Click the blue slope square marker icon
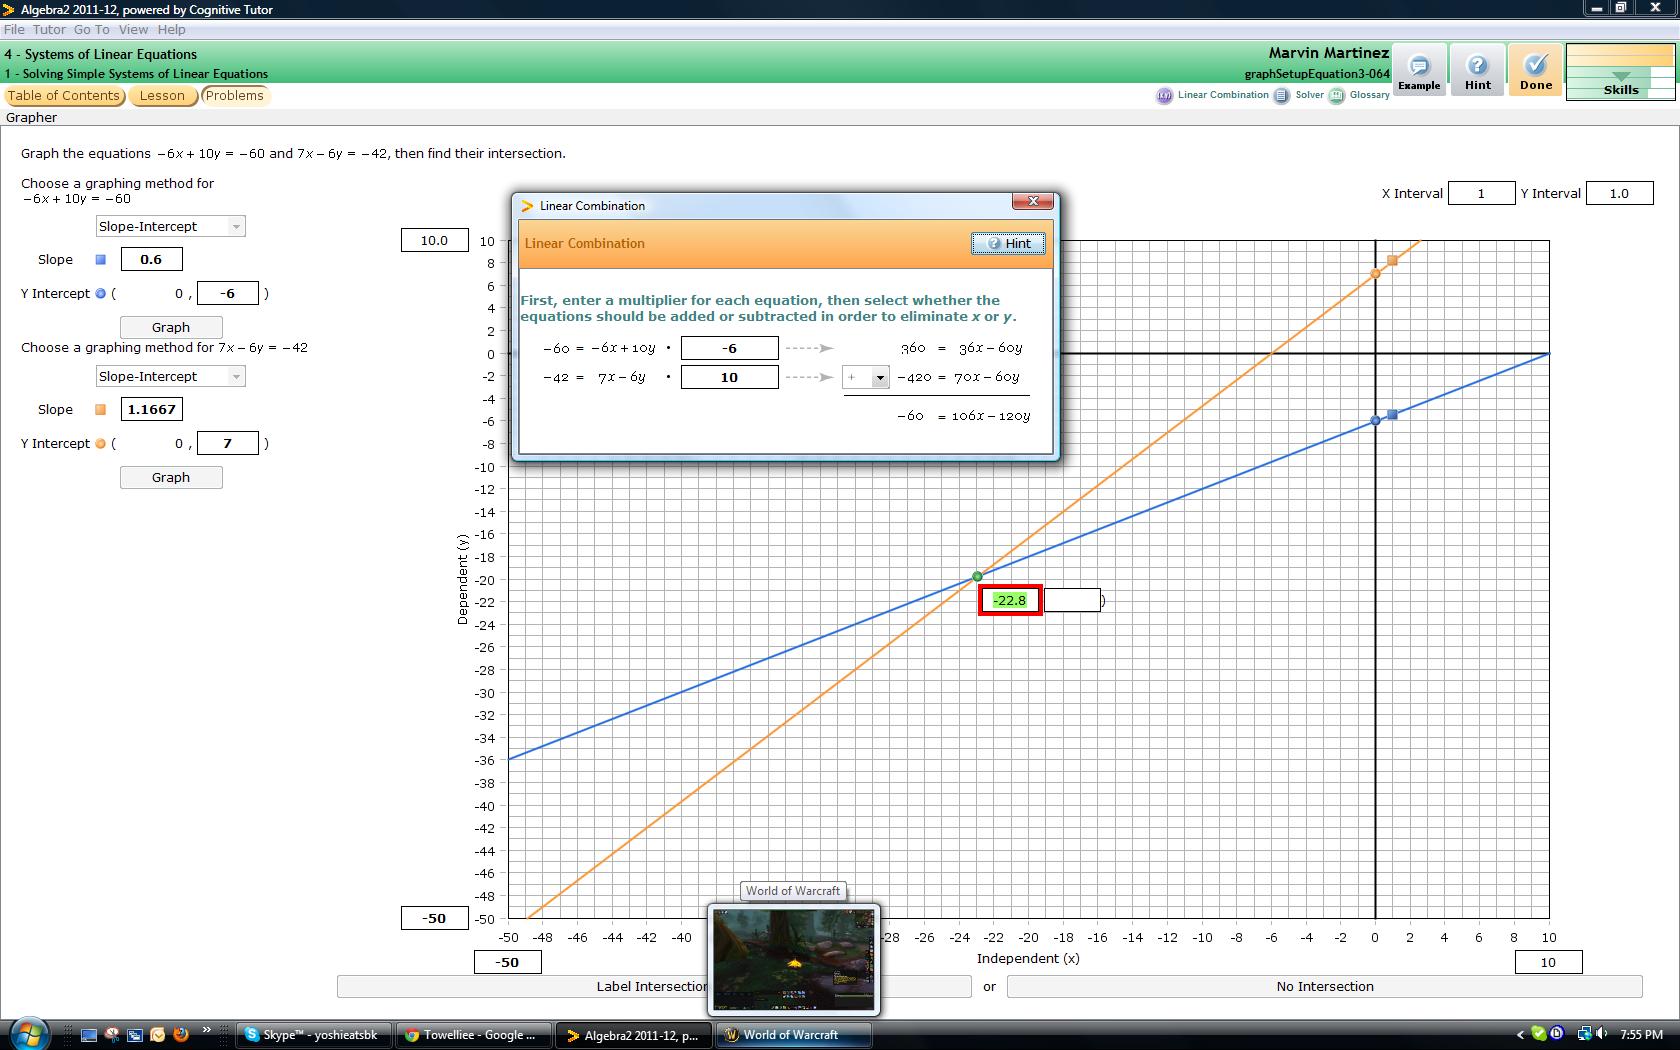Screen dimensions: 1680x1050 (100, 259)
